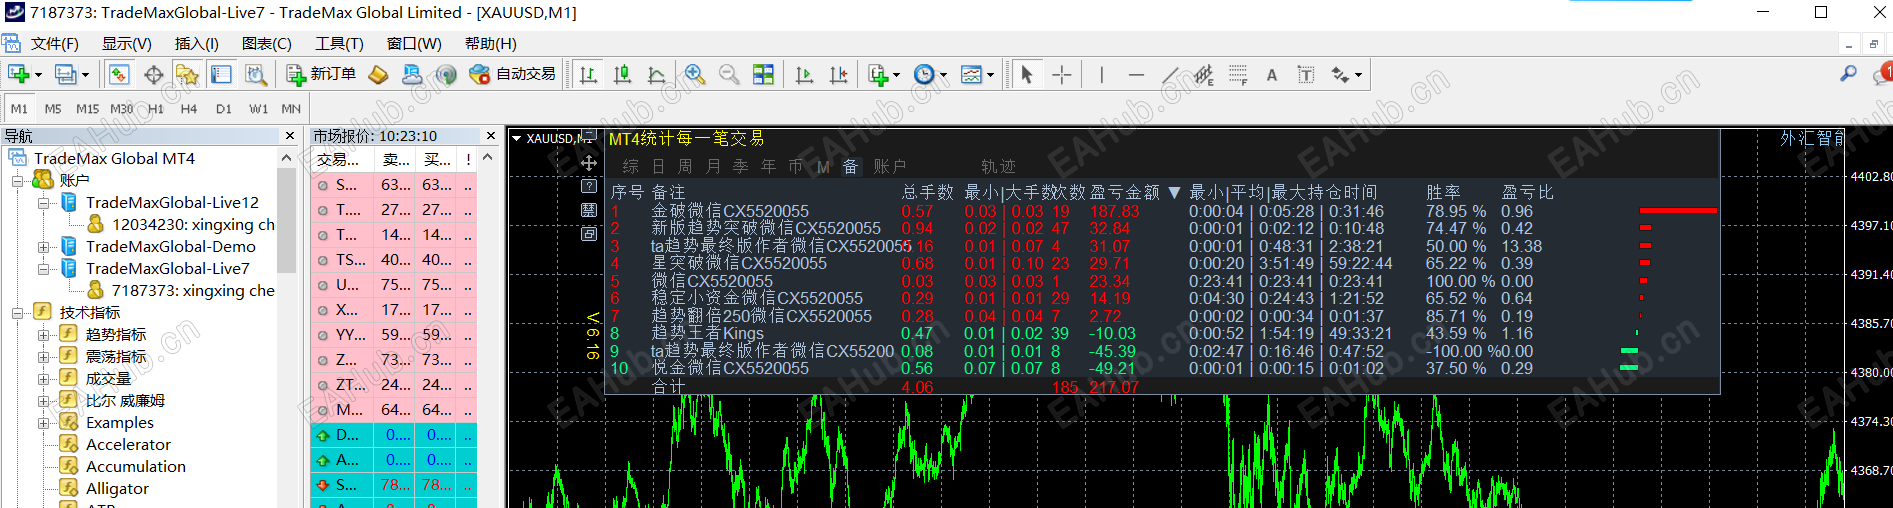Open the MetaEditor yellow book icon
The width and height of the screenshot is (1893, 508).
(x=378, y=75)
